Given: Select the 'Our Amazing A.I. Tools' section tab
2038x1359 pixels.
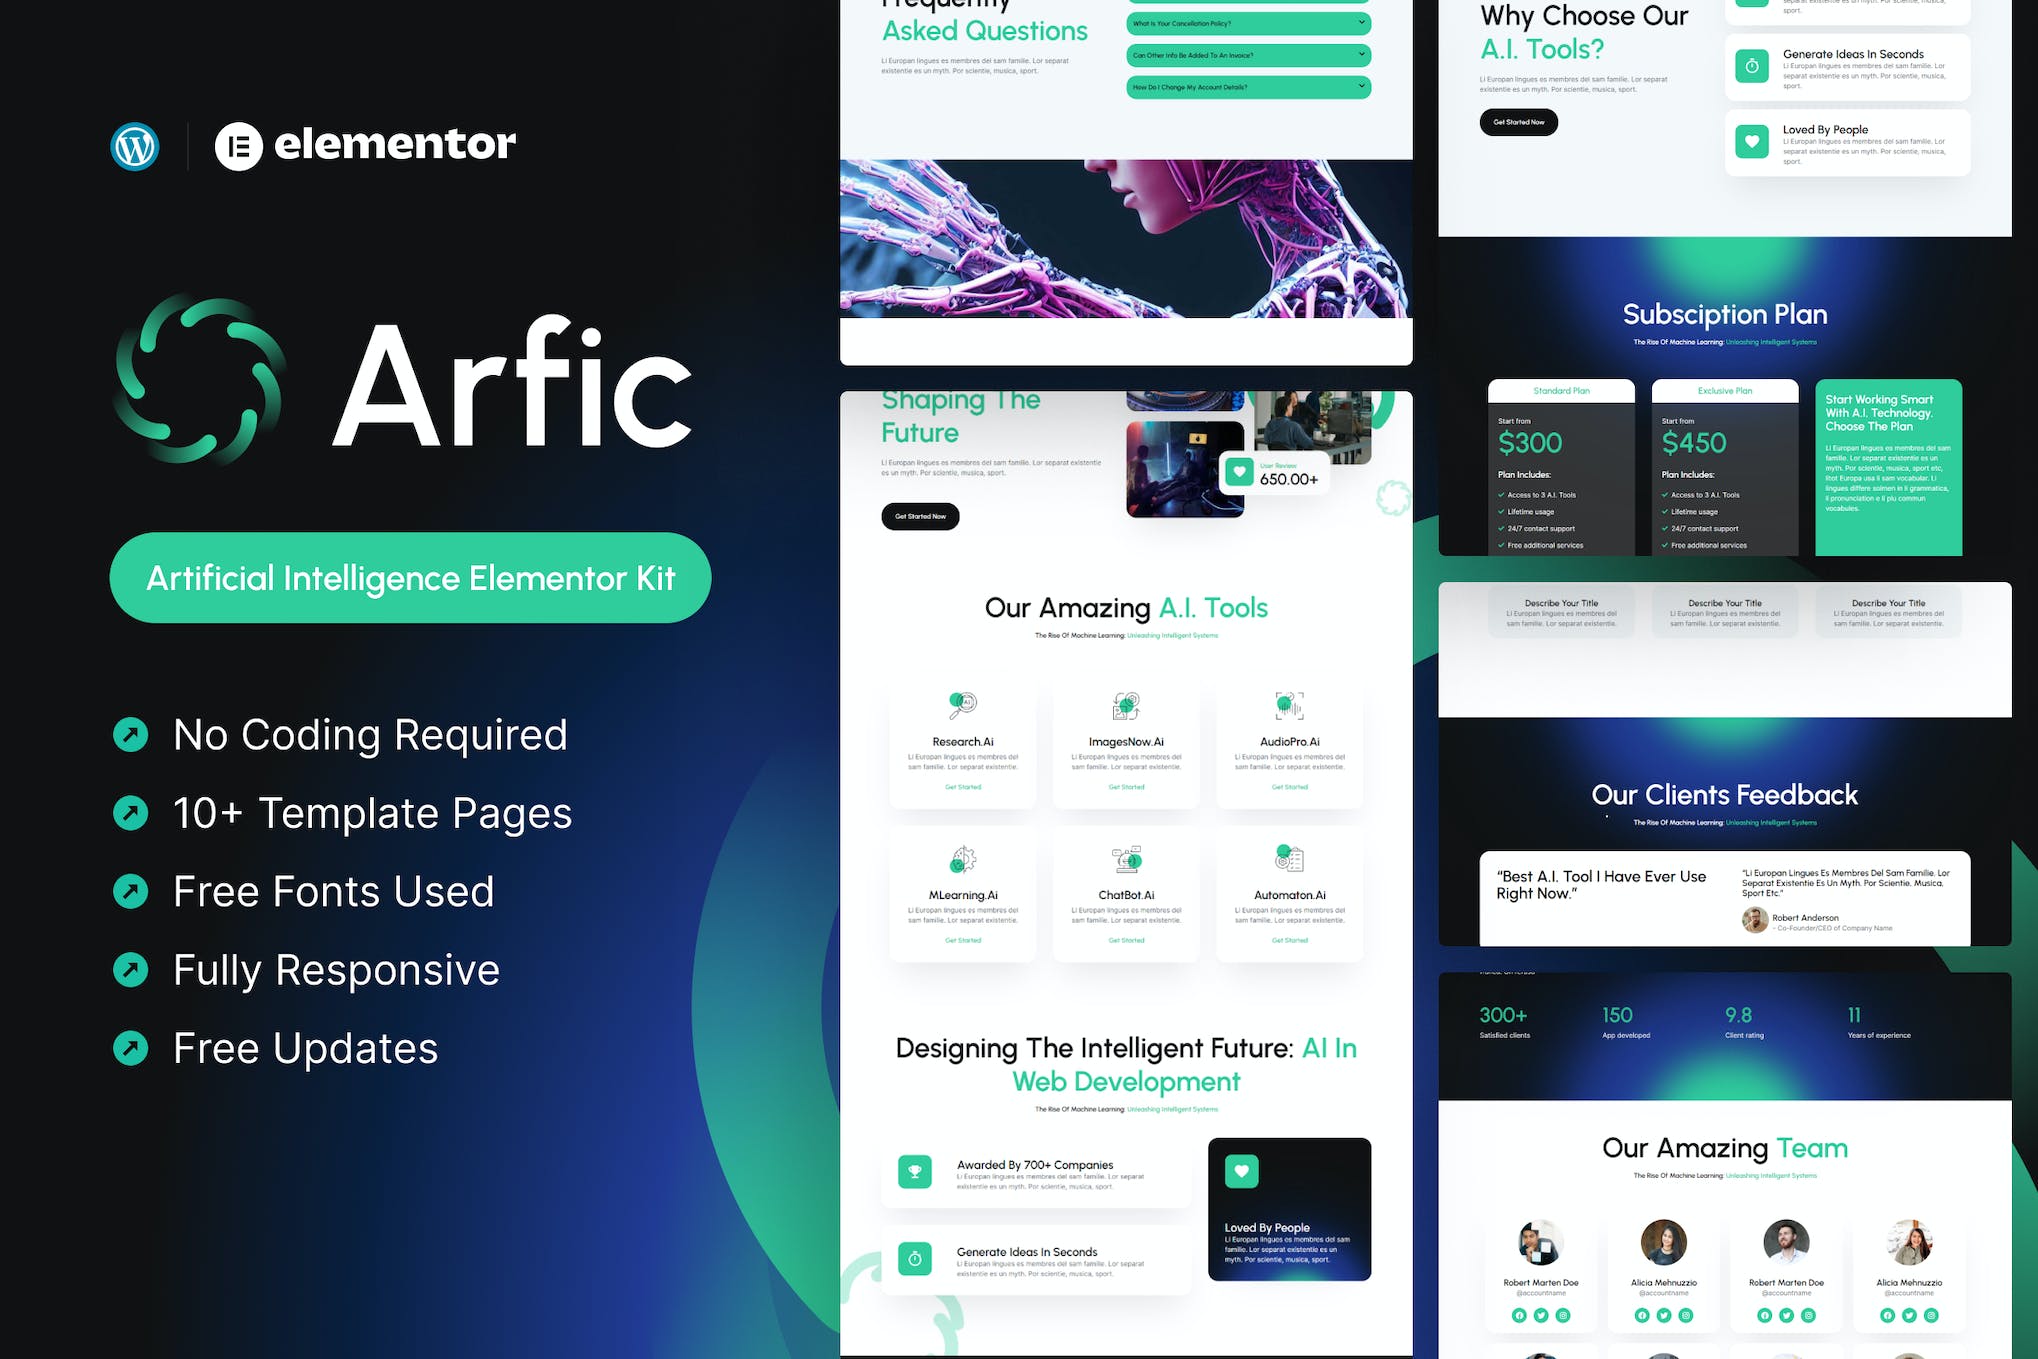Looking at the screenshot, I should [x=1128, y=608].
